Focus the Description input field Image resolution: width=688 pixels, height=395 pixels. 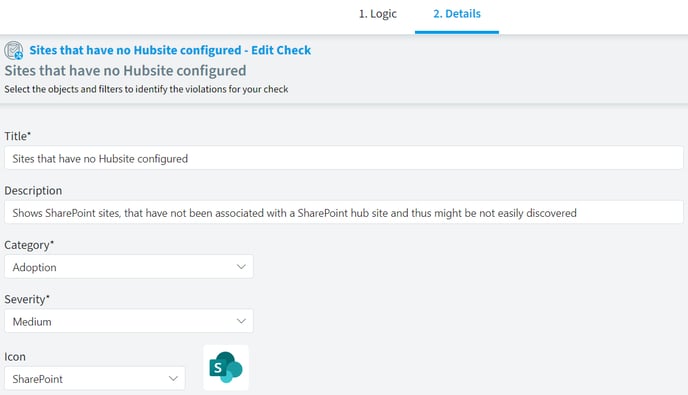[344, 212]
